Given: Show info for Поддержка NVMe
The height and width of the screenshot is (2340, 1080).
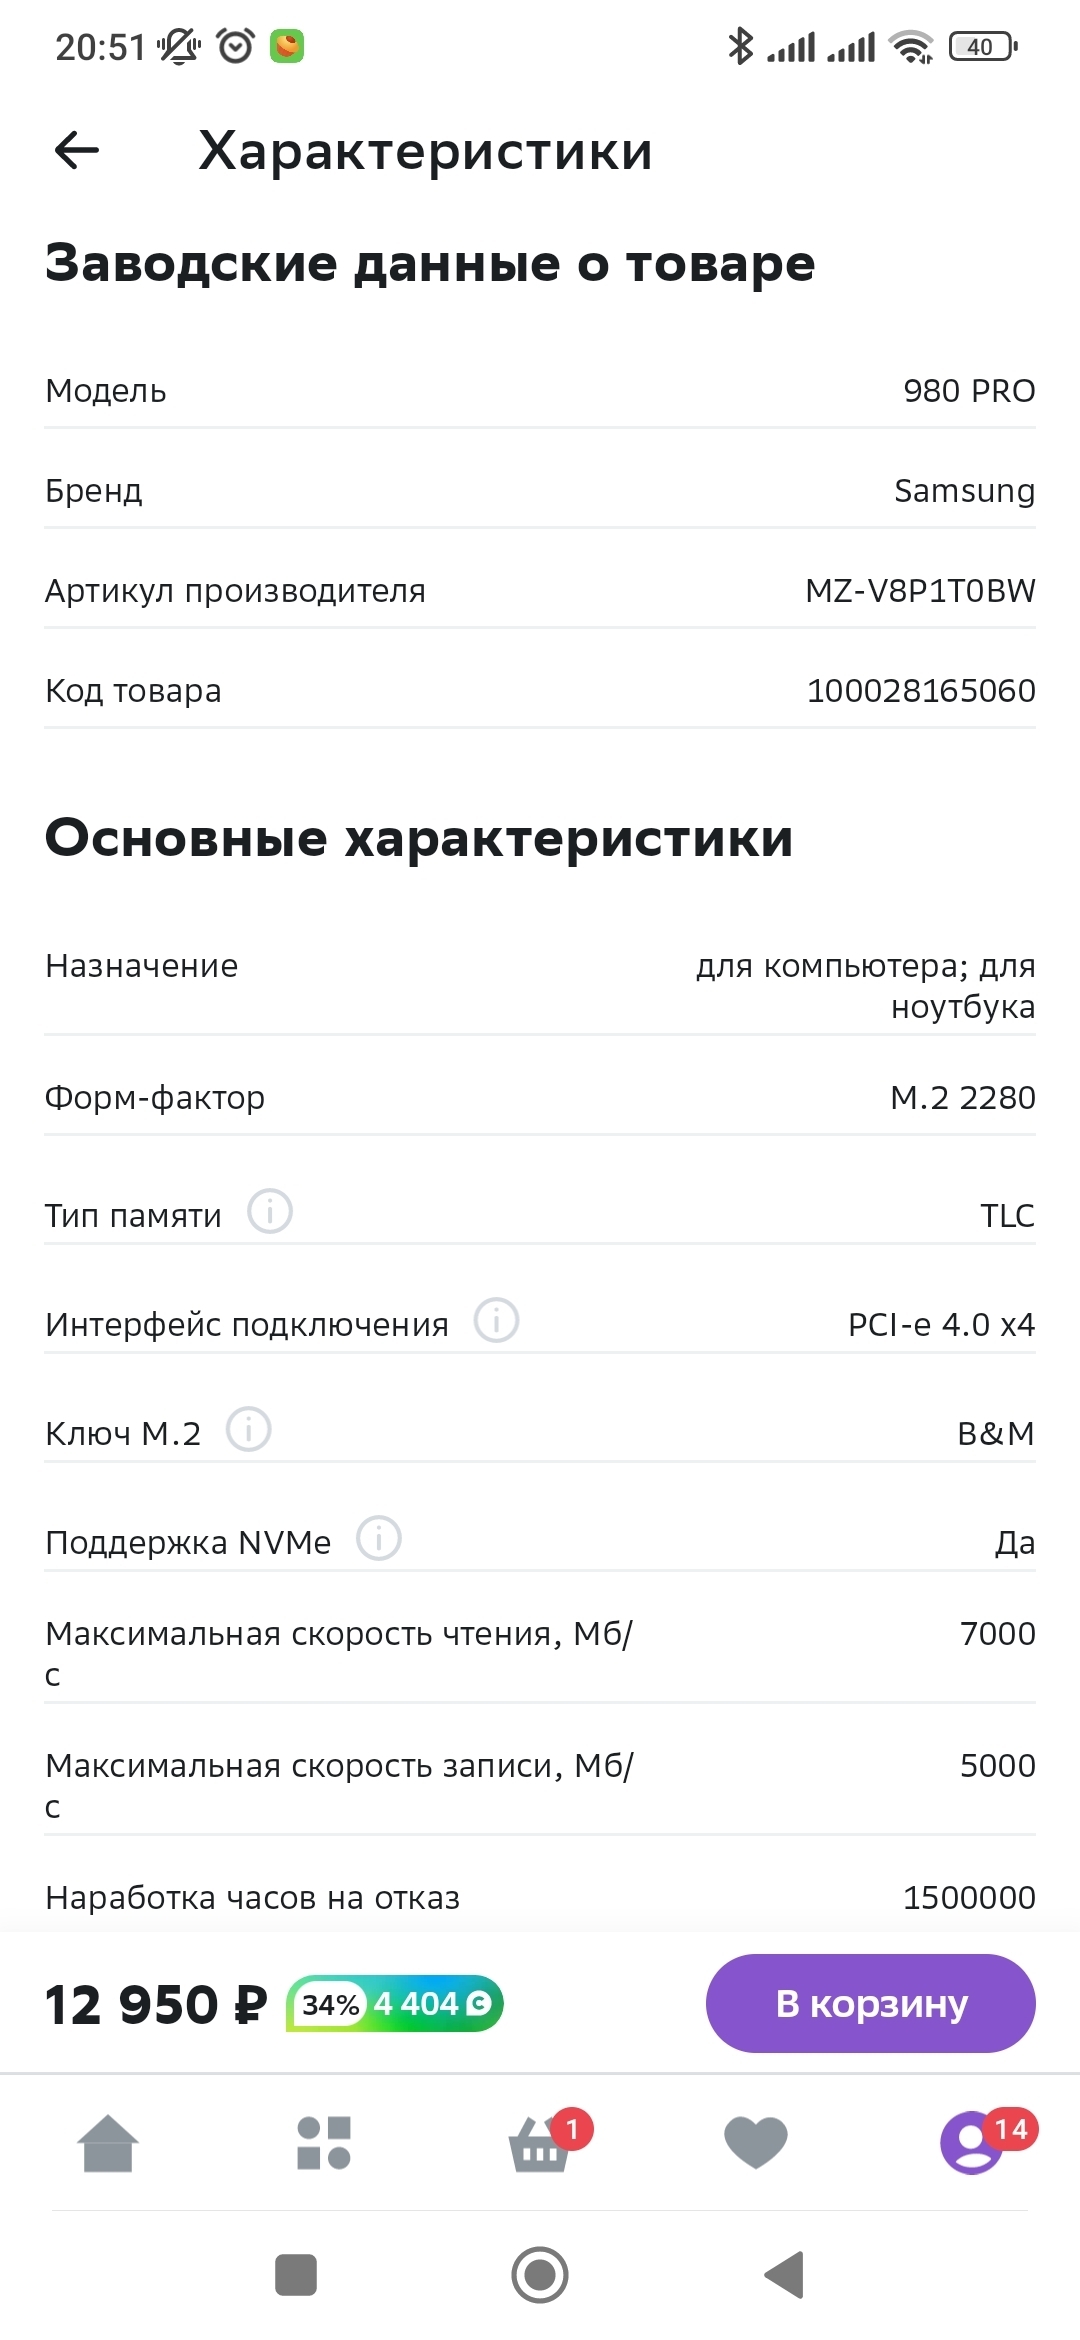Looking at the screenshot, I should coord(379,1538).
